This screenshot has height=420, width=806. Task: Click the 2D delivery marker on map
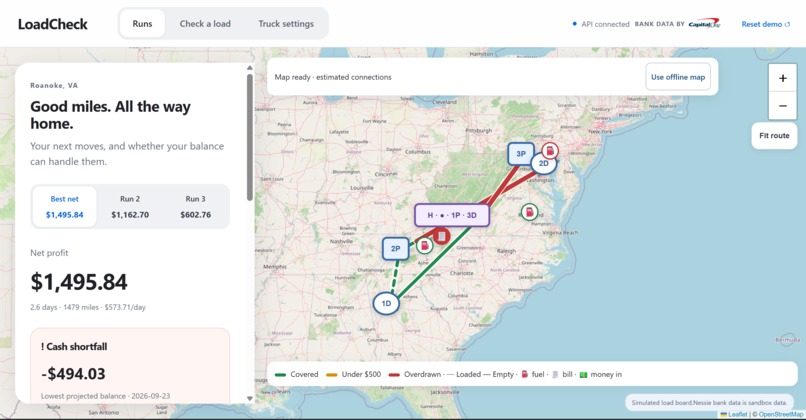543,163
